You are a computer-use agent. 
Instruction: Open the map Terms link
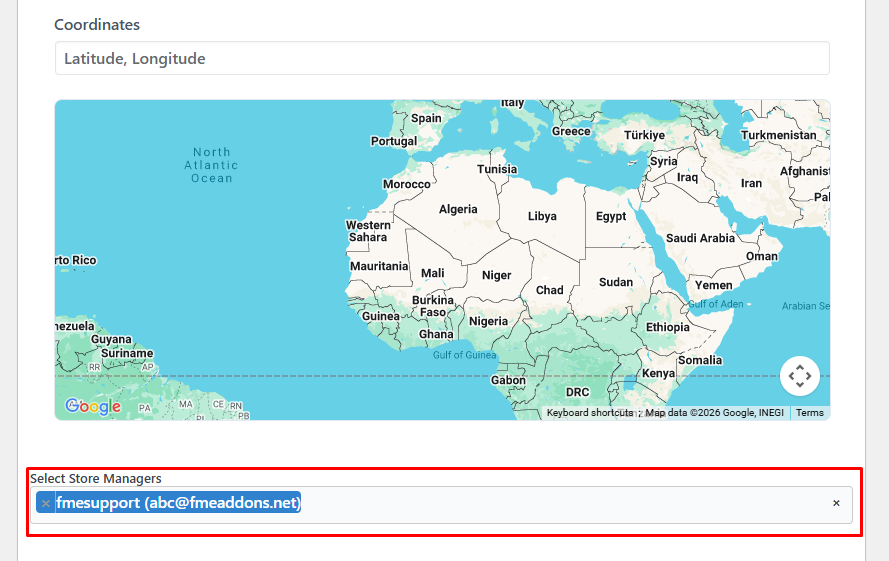[x=809, y=413]
